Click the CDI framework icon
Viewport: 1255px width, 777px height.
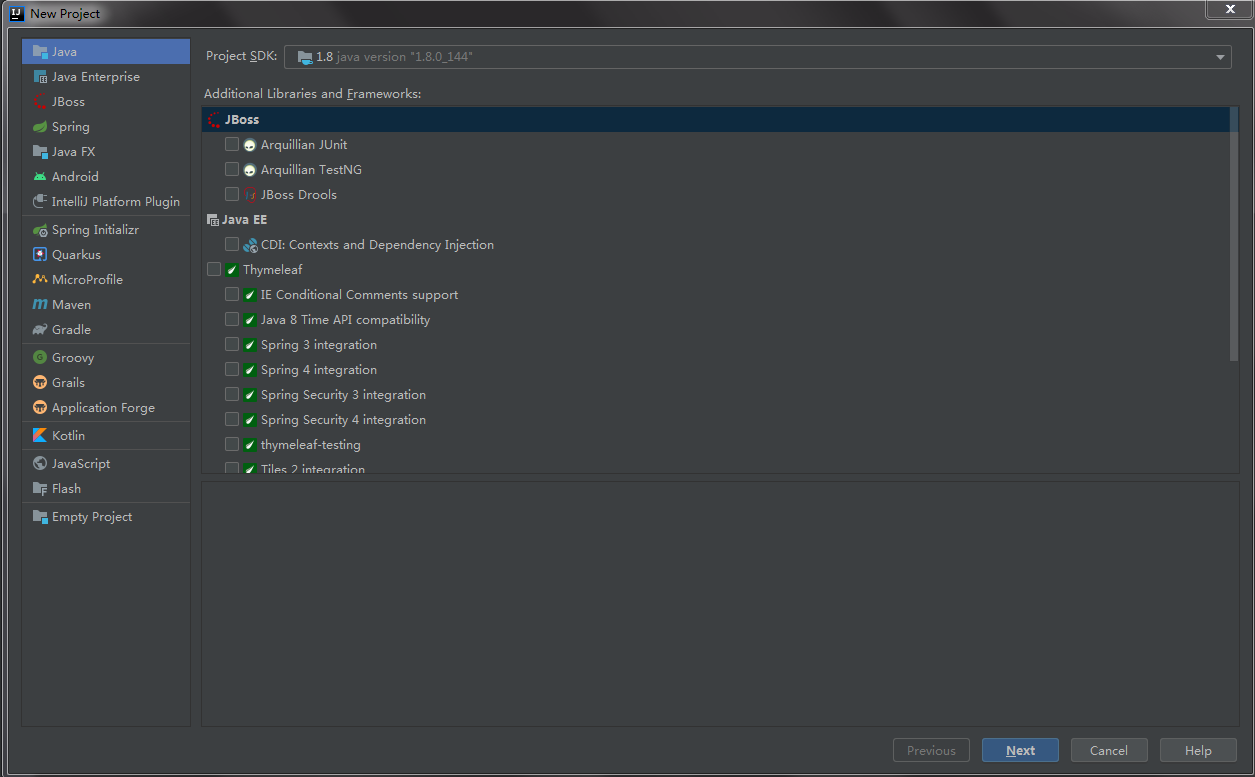click(x=250, y=244)
